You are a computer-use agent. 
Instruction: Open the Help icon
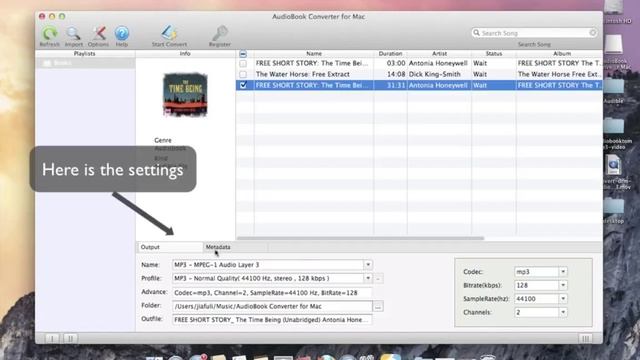122,33
